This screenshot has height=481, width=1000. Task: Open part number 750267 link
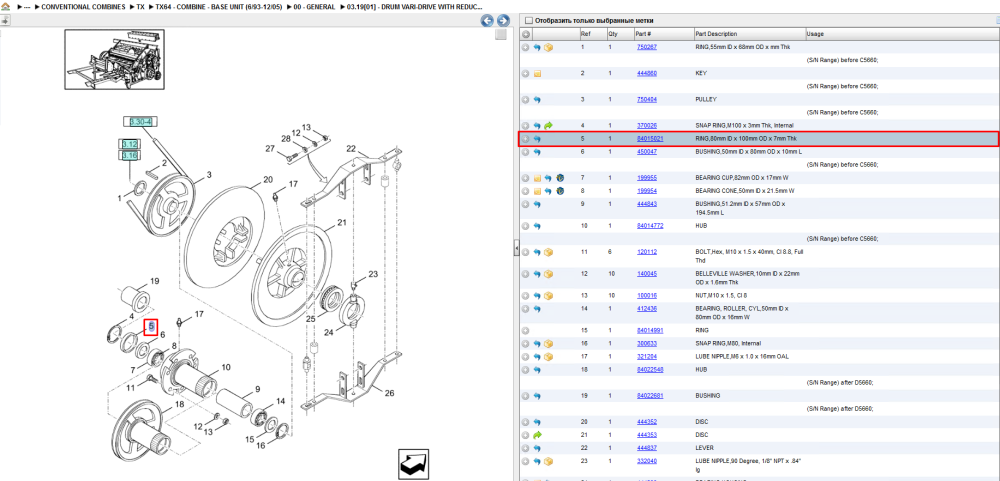[x=647, y=47]
